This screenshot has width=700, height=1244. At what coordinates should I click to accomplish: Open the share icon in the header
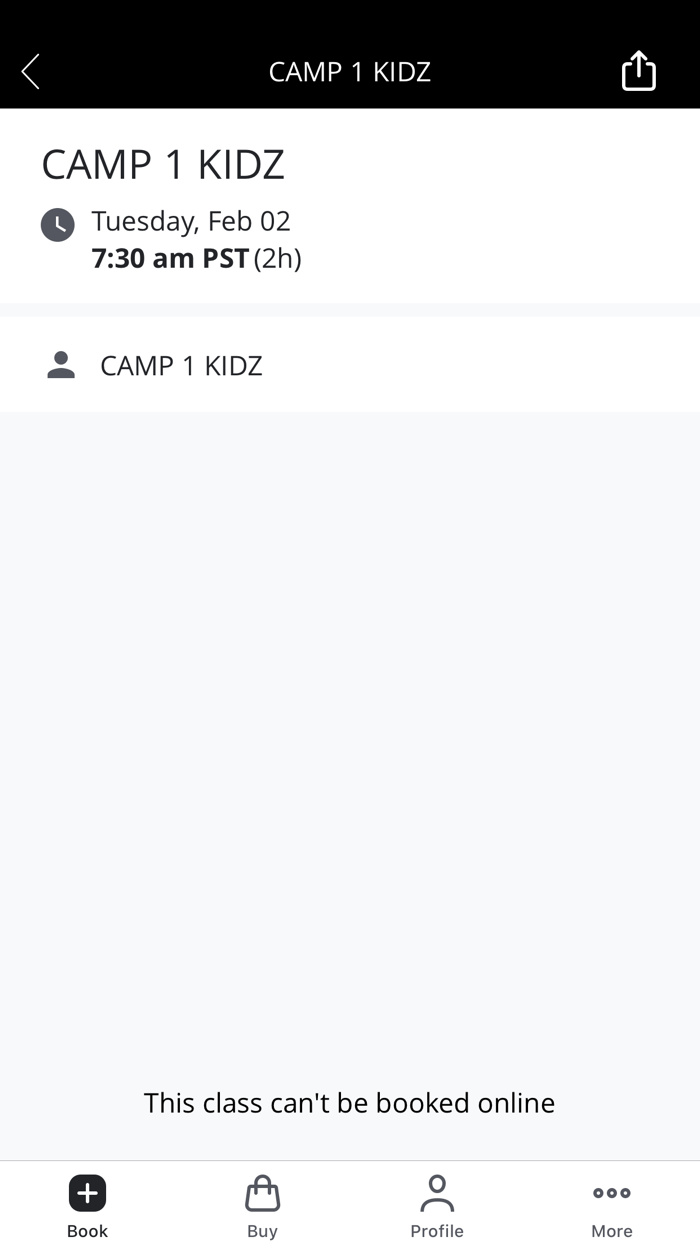click(638, 70)
